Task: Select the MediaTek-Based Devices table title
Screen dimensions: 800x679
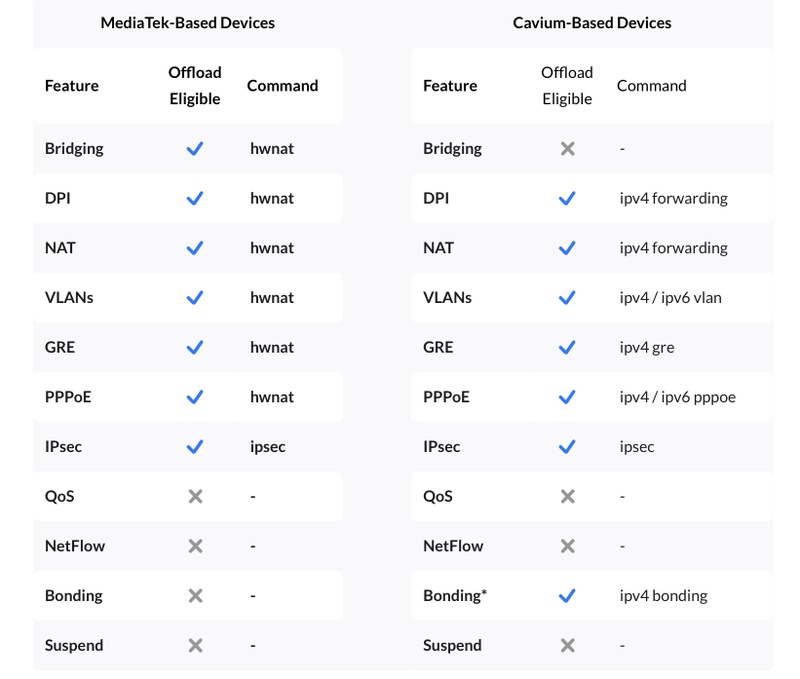Action: pyautogui.click(x=188, y=22)
